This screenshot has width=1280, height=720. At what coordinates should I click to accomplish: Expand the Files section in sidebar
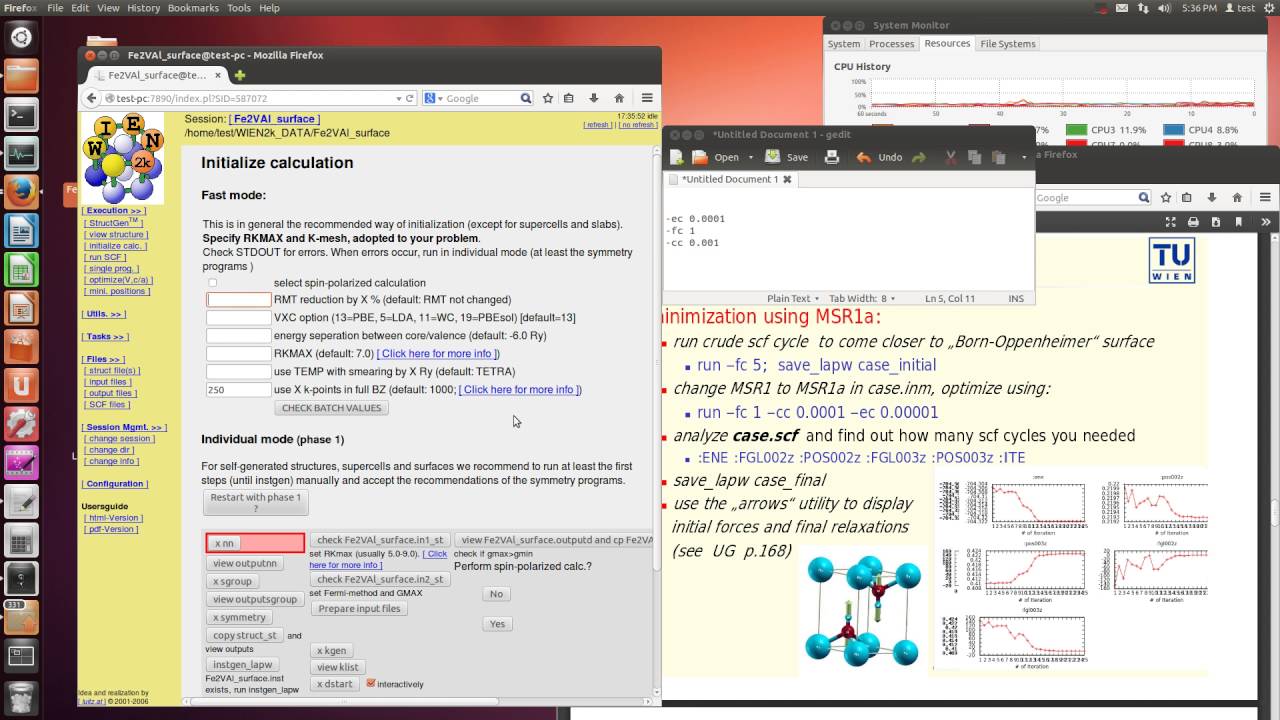[x=103, y=359]
